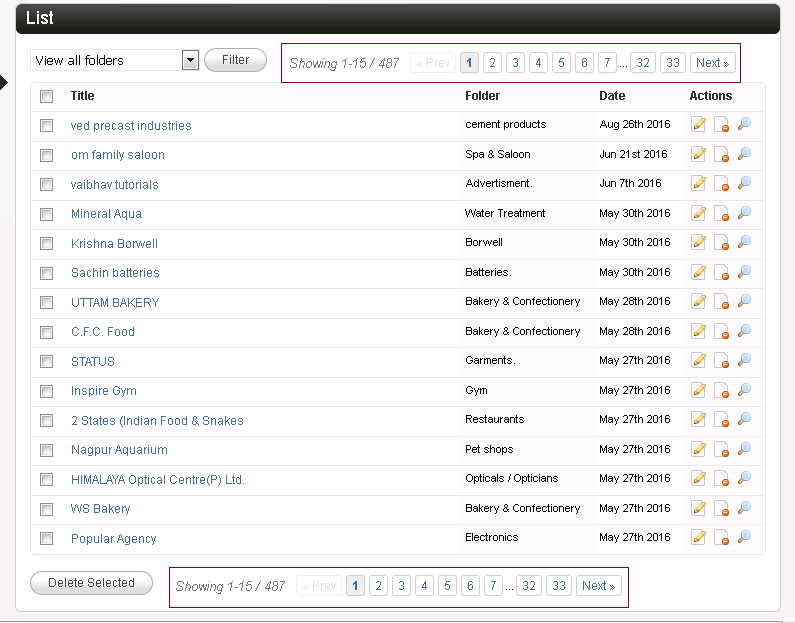
Task: Jump to page 7 in top pagination
Action: [x=607, y=63]
